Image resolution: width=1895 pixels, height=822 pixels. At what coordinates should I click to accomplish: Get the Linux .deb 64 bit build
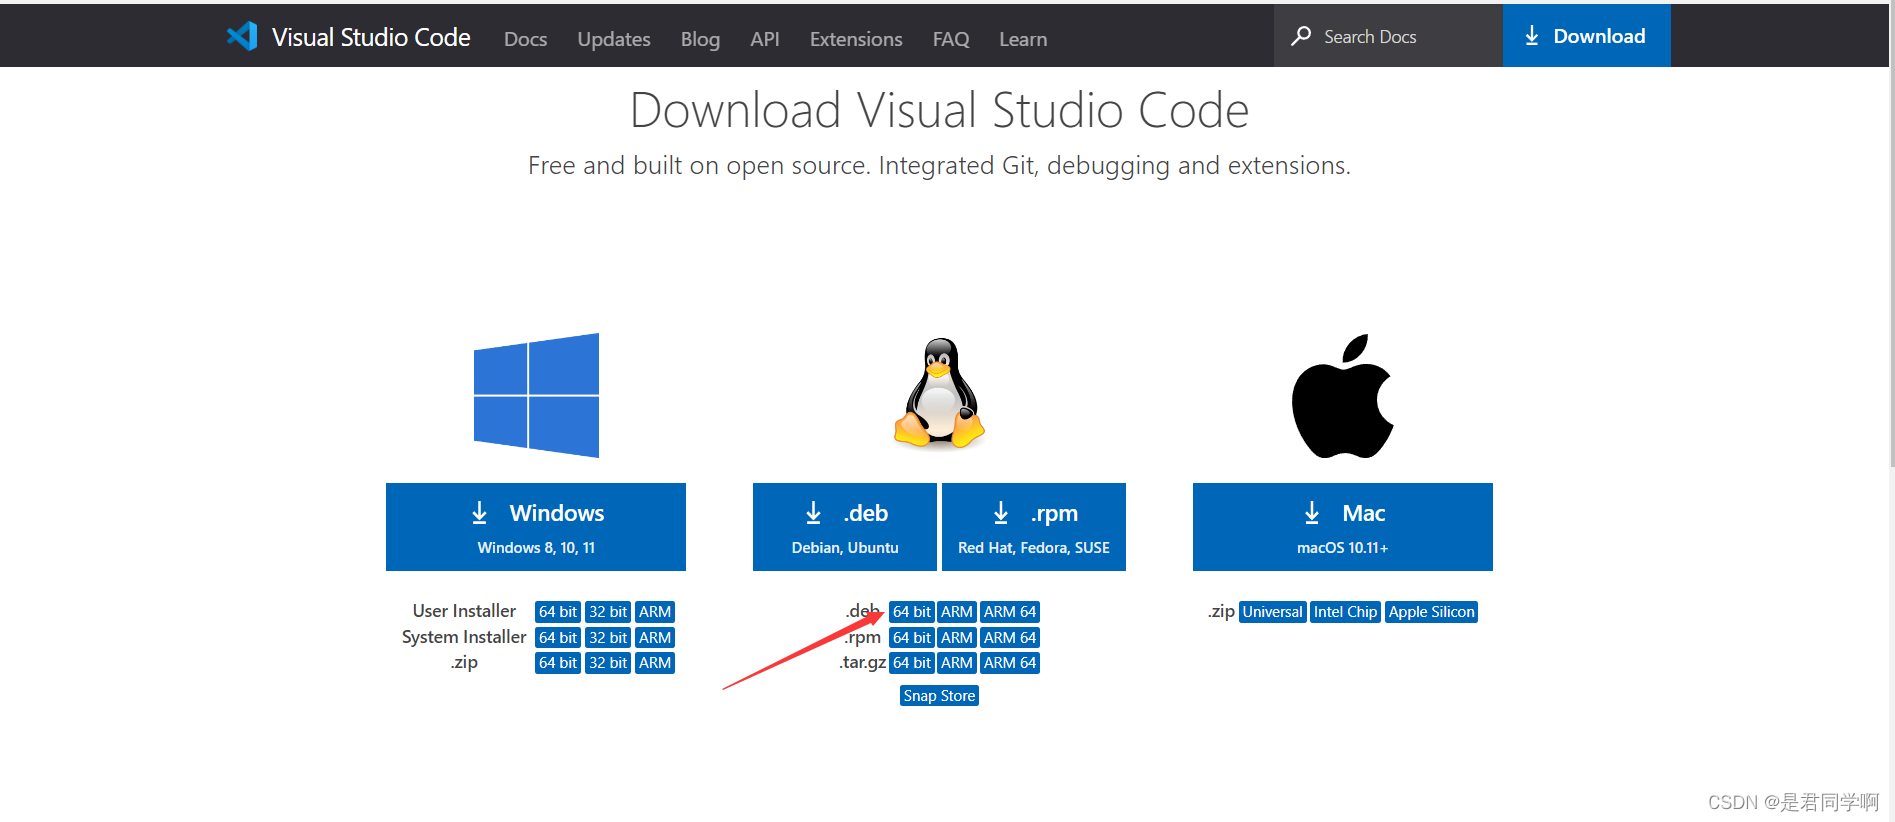(912, 612)
